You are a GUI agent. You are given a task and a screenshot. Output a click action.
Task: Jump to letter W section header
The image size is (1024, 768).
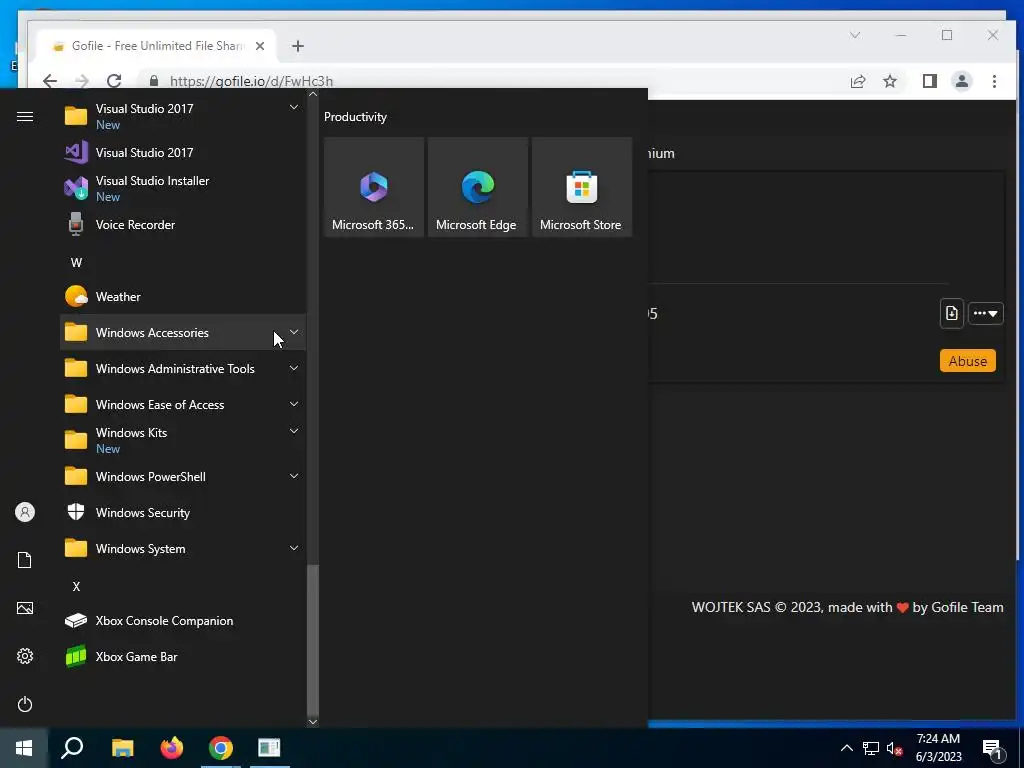click(x=76, y=263)
